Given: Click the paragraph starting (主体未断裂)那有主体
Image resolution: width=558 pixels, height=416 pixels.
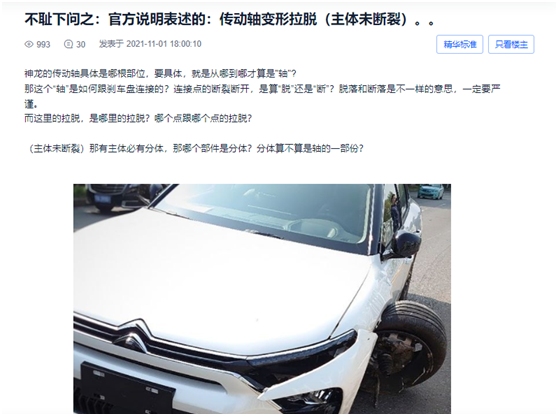Looking at the screenshot, I should pyautogui.click(x=195, y=148).
